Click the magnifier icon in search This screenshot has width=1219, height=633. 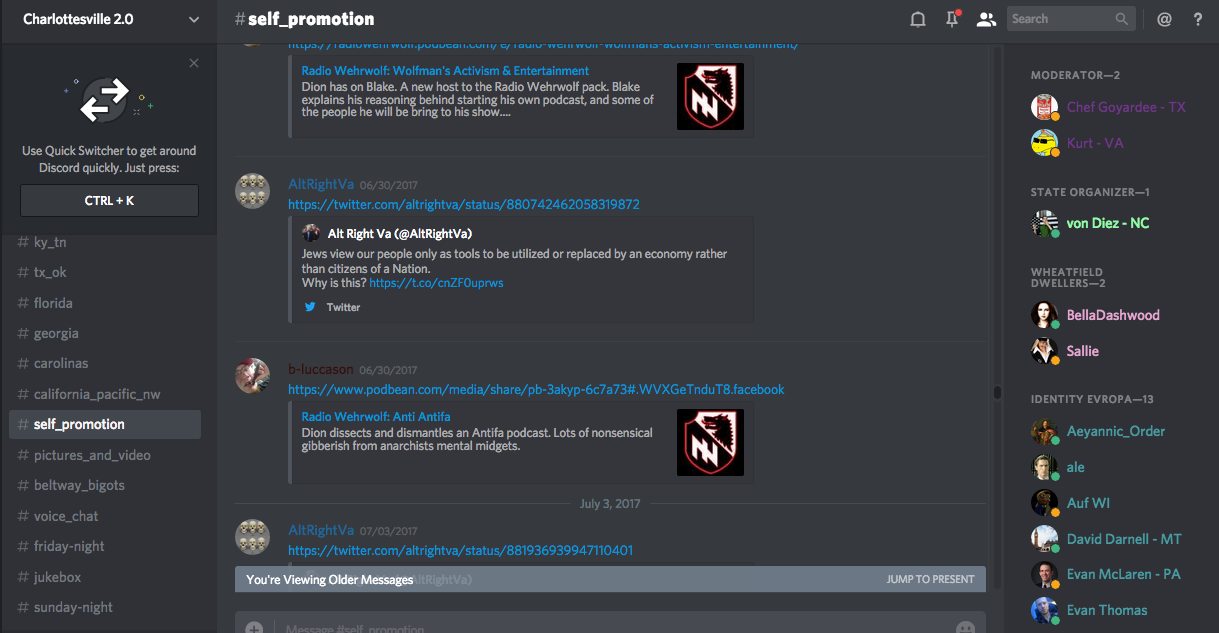pyautogui.click(x=1122, y=19)
